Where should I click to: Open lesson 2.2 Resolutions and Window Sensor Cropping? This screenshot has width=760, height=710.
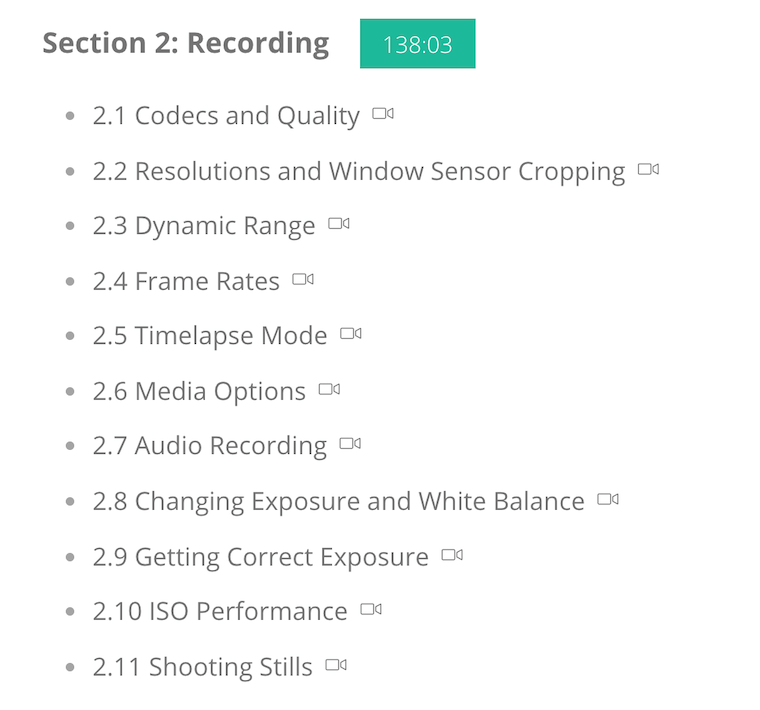pyautogui.click(x=359, y=171)
